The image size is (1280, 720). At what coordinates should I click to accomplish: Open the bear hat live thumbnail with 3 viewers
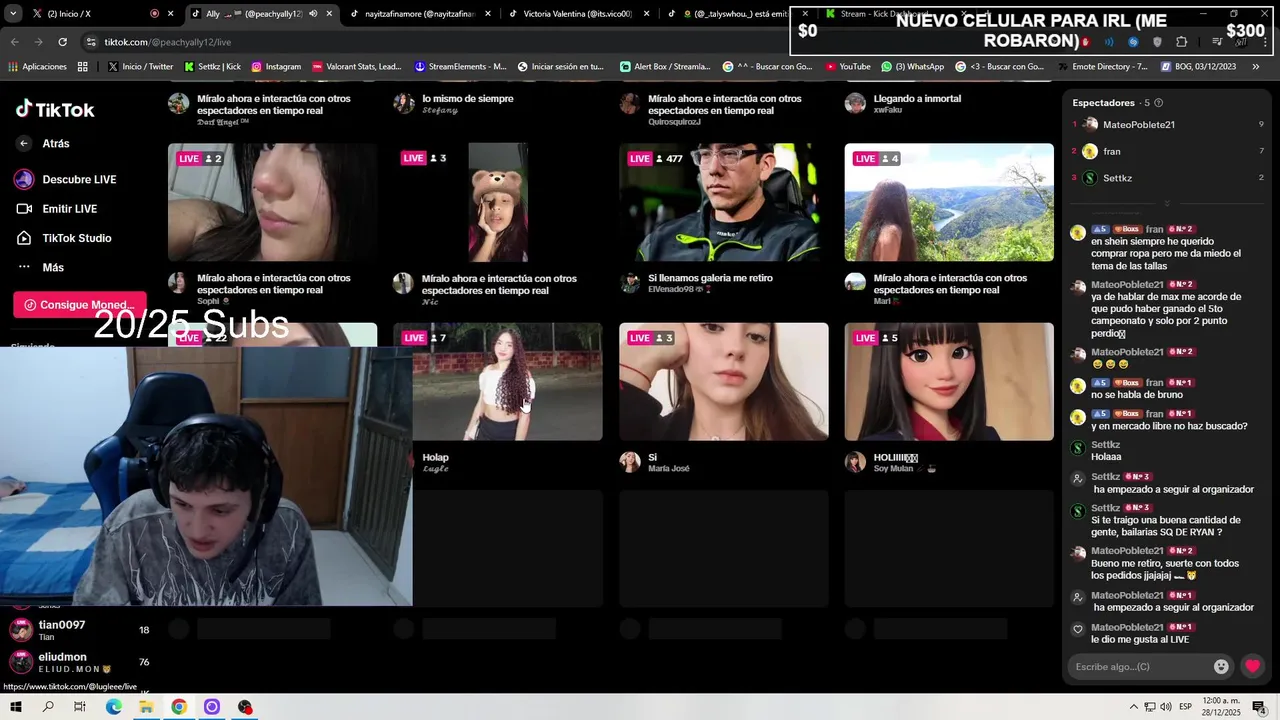click(x=498, y=202)
